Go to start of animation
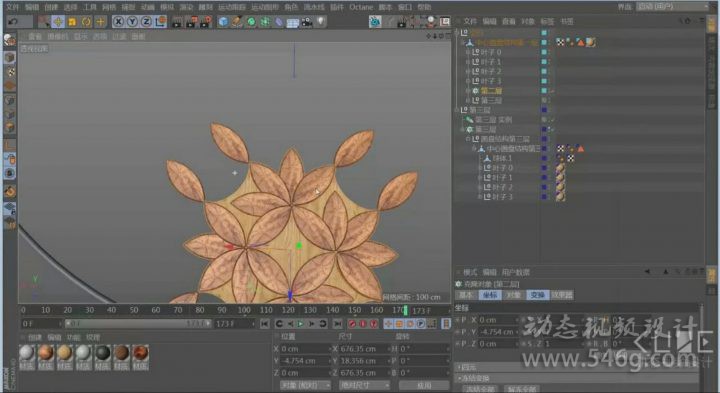This screenshot has height=393, width=720. (264, 324)
